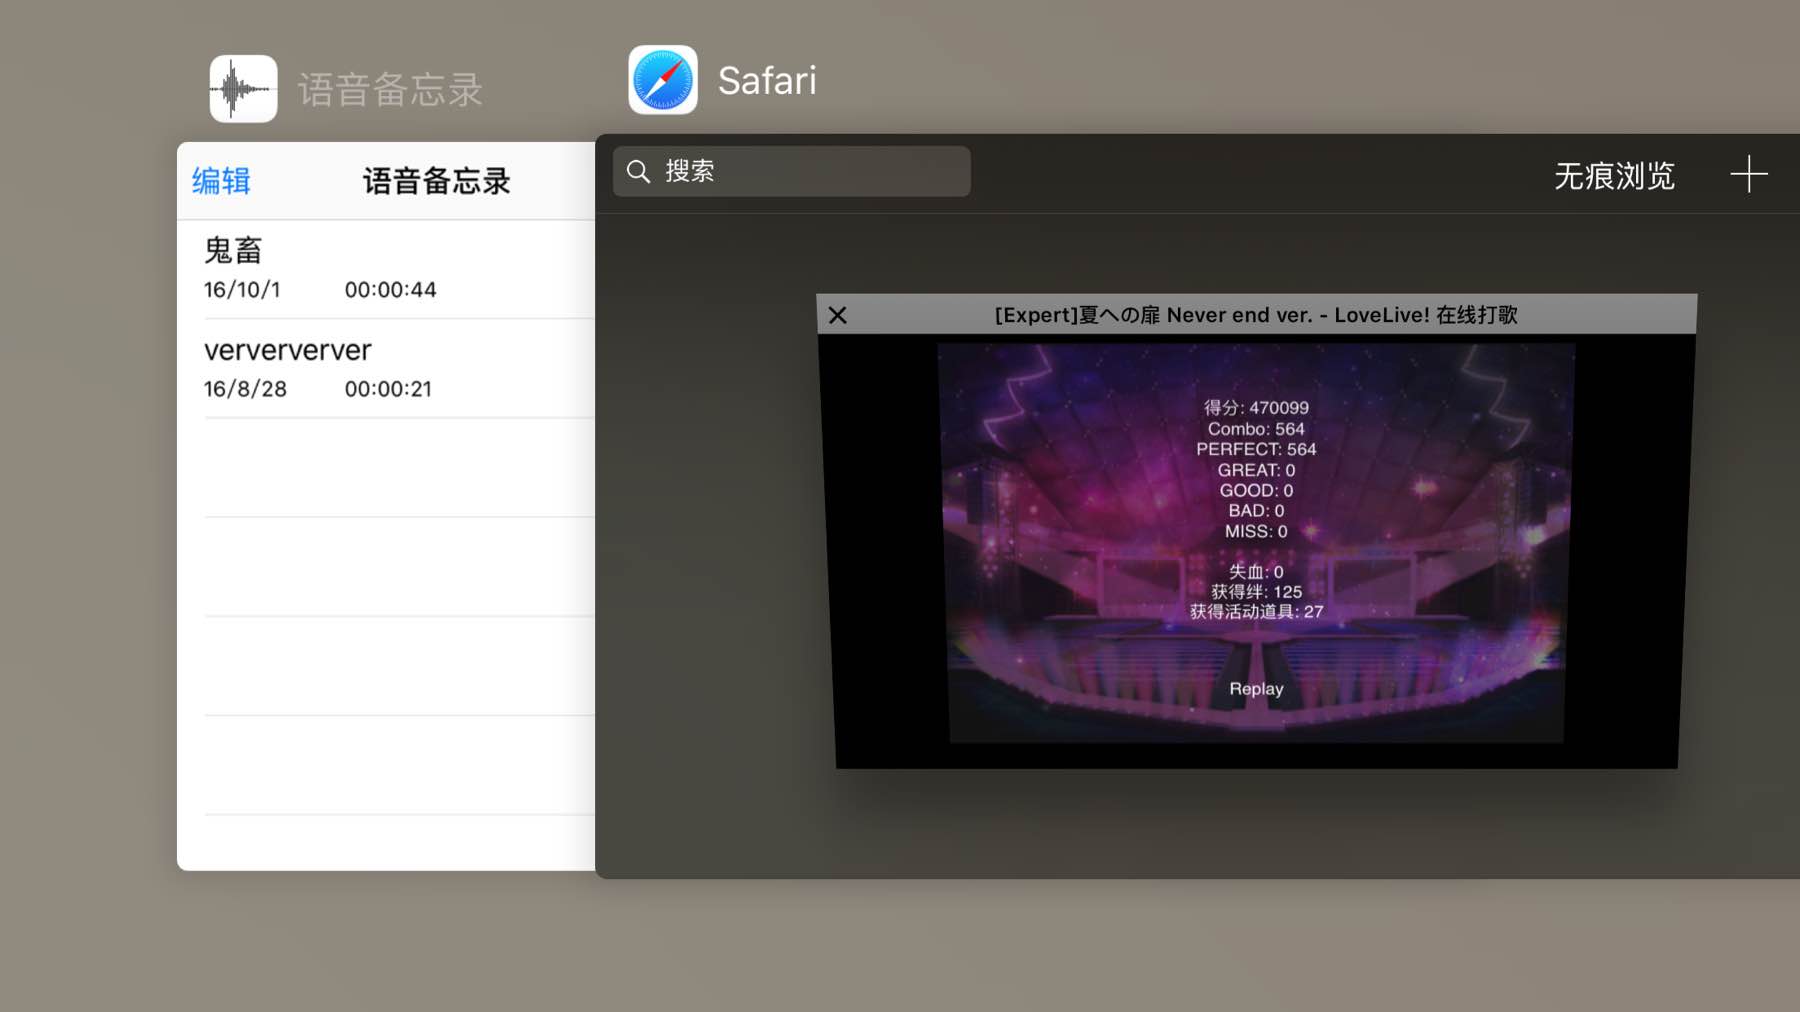Screen dimensions: 1800x1012
Task: Tap the Safari app switcher label
Action: point(767,81)
